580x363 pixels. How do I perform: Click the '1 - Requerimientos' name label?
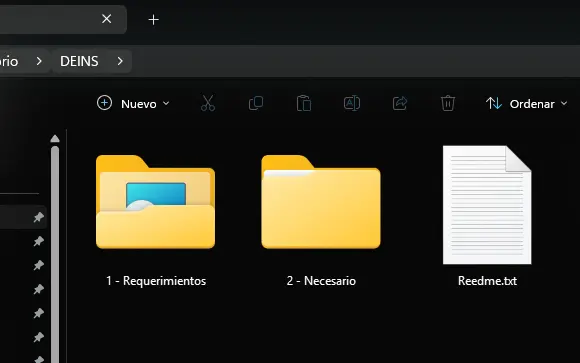[156, 281]
